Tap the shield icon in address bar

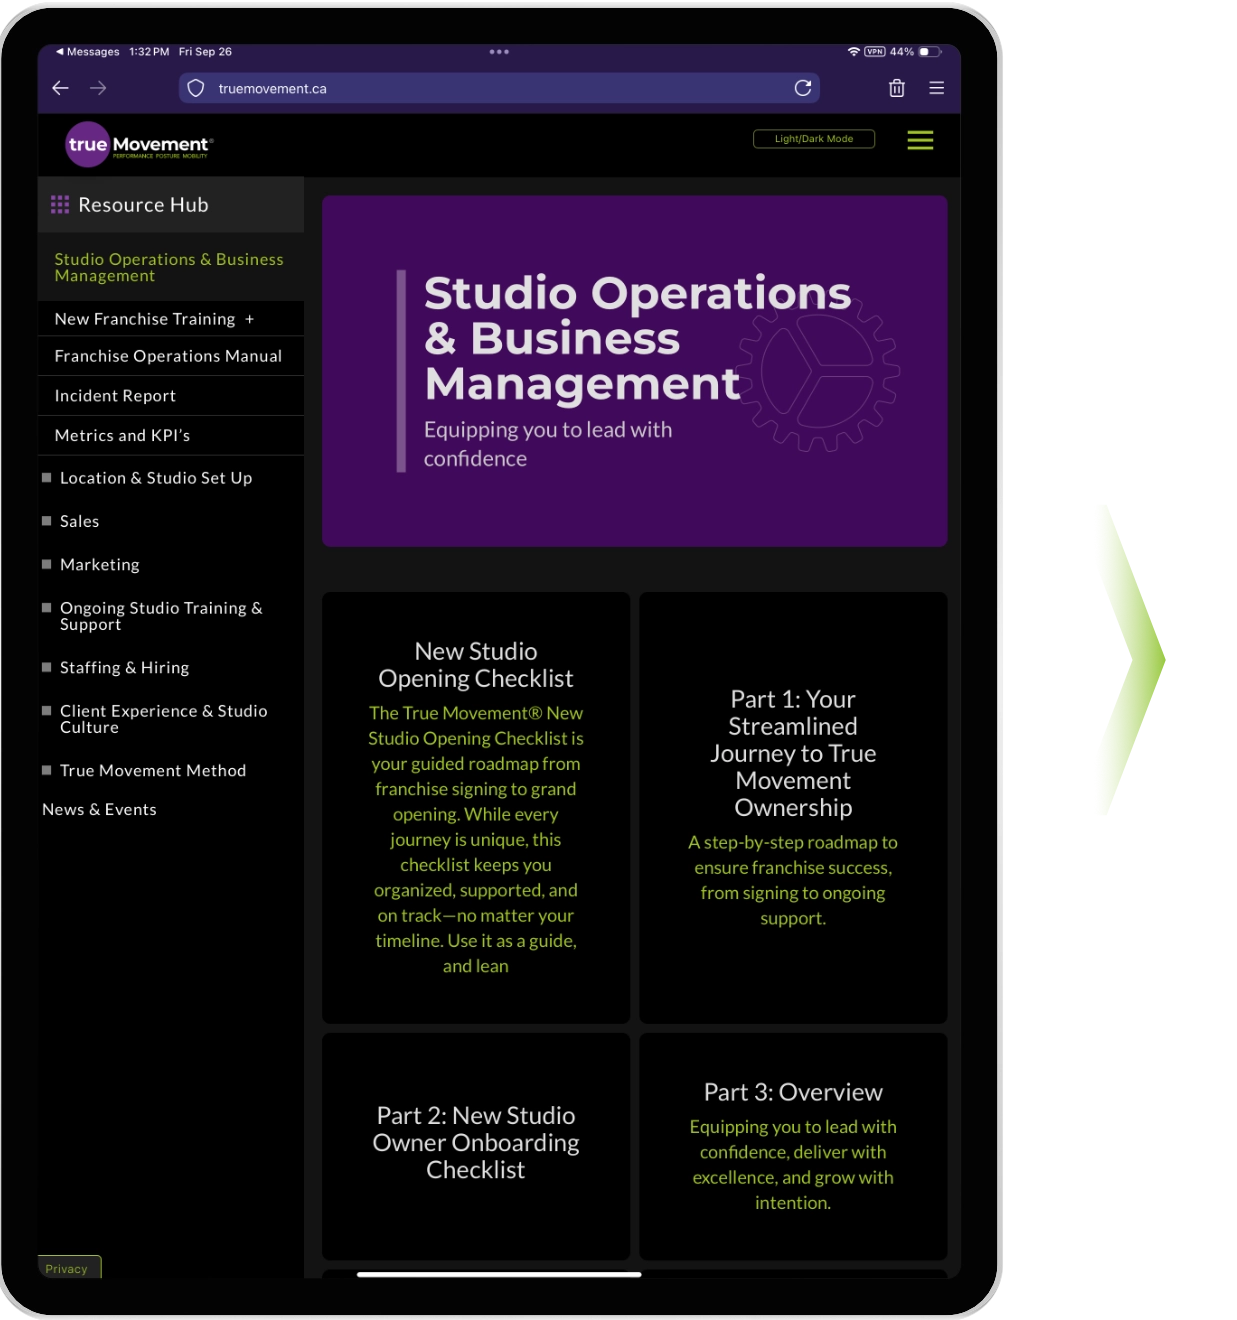[196, 88]
